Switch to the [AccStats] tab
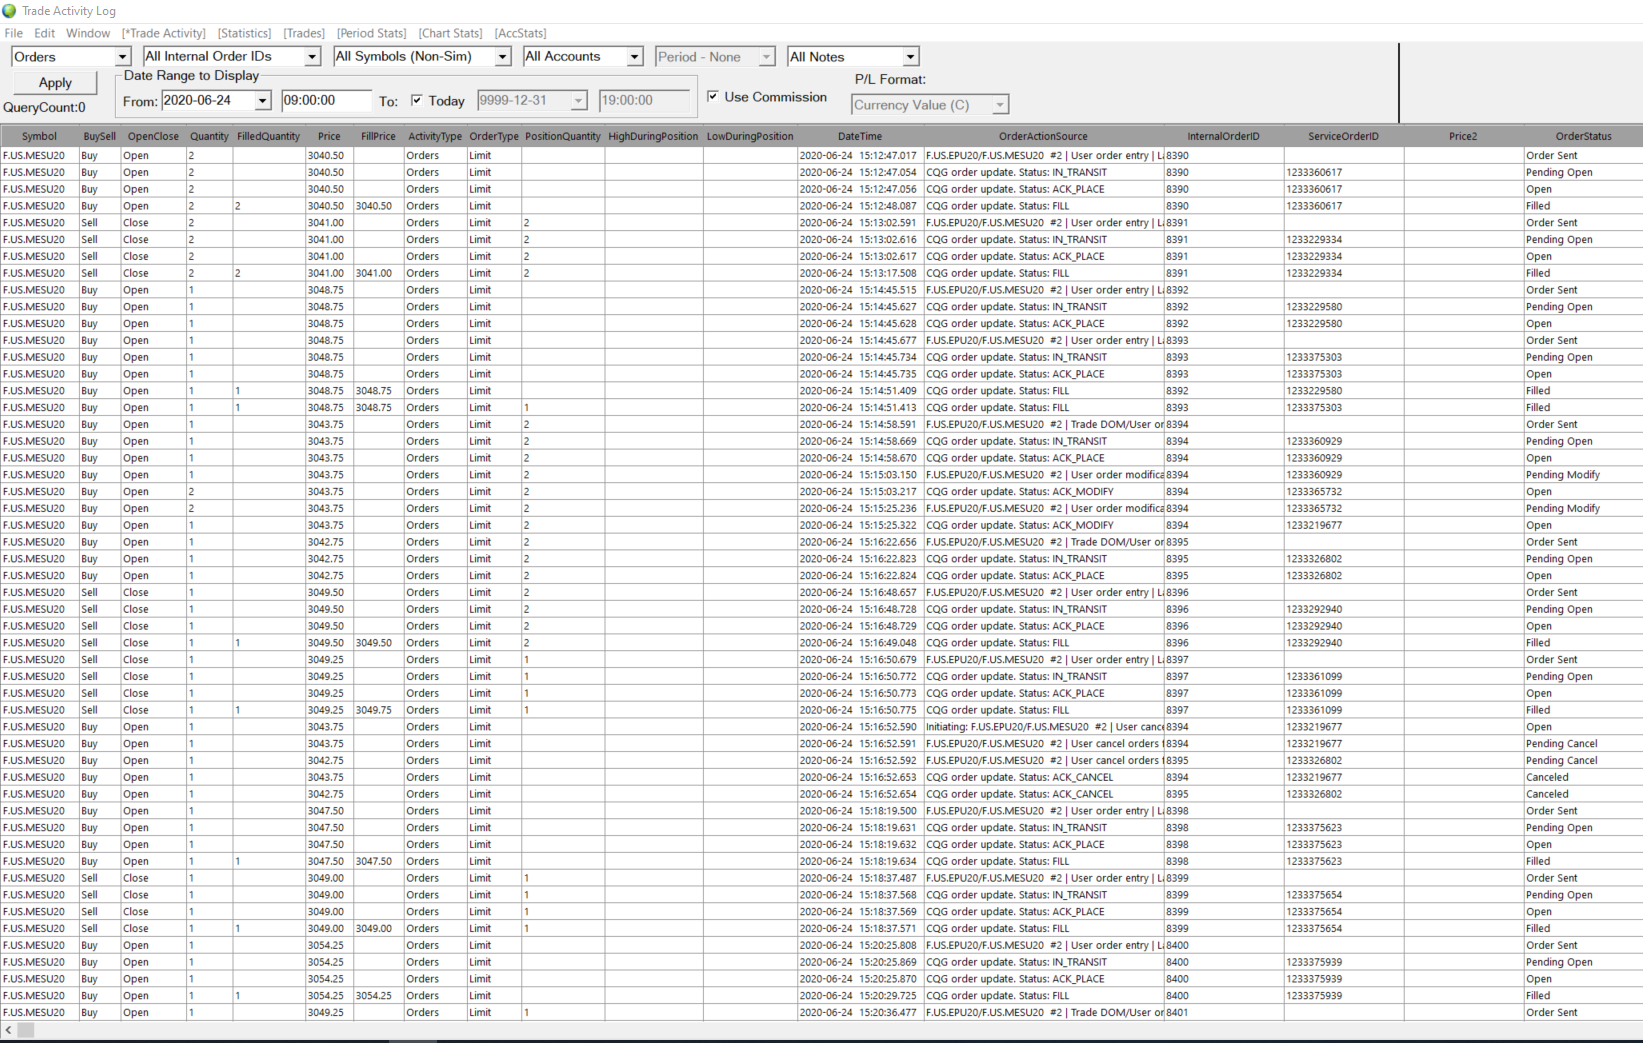The height and width of the screenshot is (1043, 1643). (521, 33)
